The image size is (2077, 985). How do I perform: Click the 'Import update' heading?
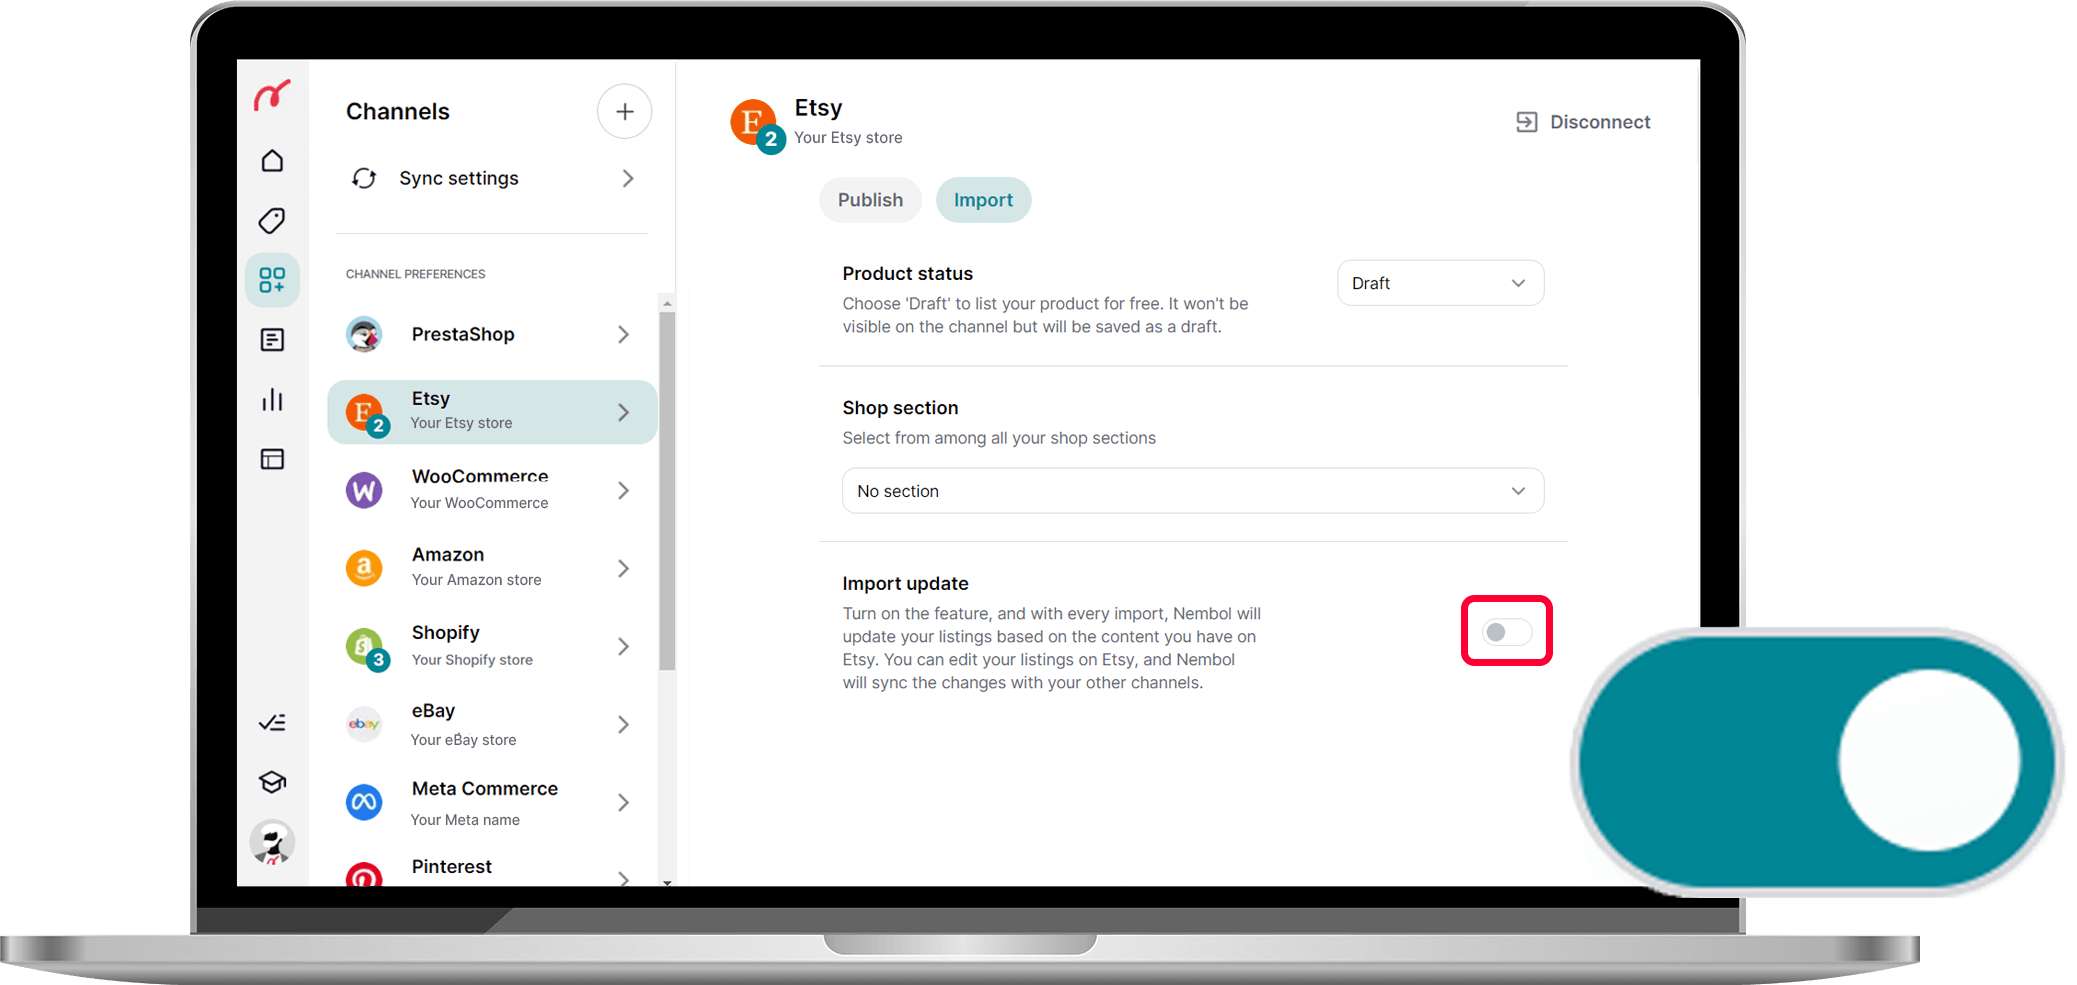[906, 583]
